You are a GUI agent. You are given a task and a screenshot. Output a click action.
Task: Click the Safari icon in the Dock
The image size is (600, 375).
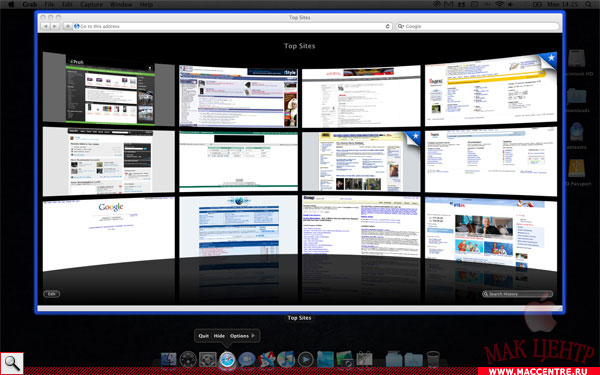[227, 360]
